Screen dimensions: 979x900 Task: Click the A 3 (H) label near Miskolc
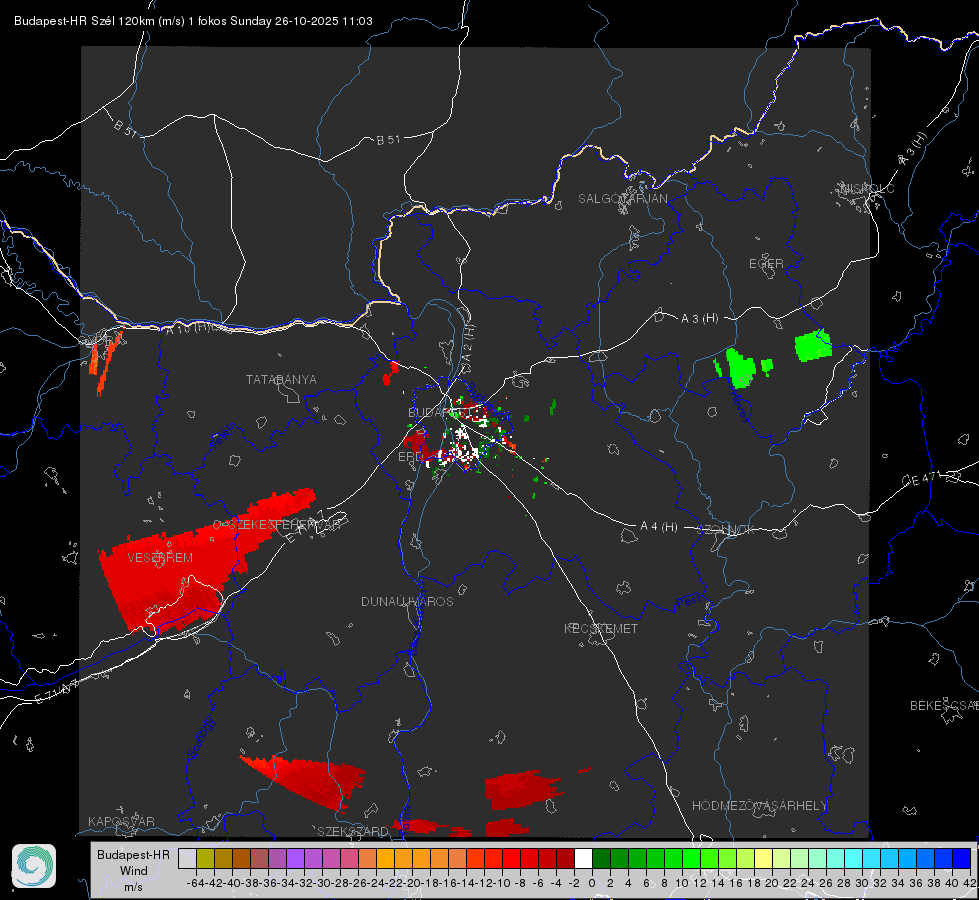tap(913, 149)
